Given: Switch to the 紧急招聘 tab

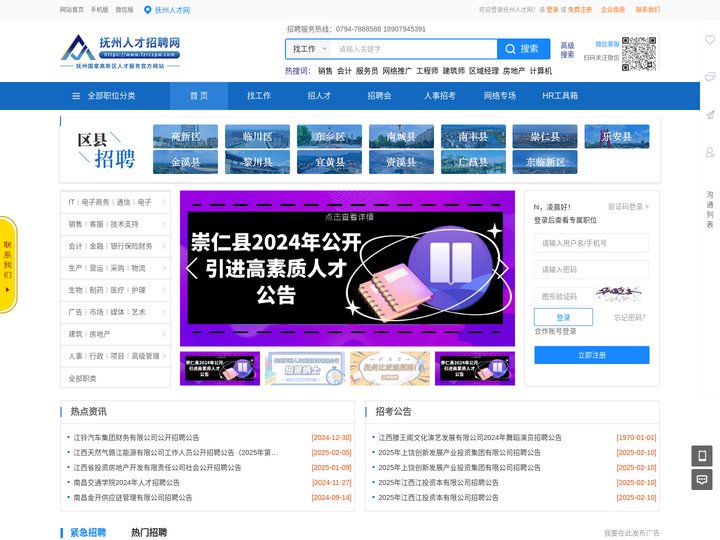Looking at the screenshot, I should coord(88,532).
